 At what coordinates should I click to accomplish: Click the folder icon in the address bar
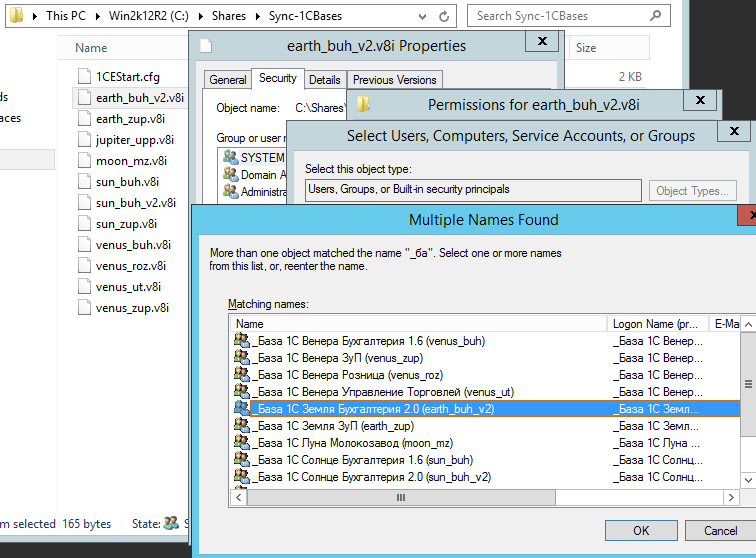16,15
